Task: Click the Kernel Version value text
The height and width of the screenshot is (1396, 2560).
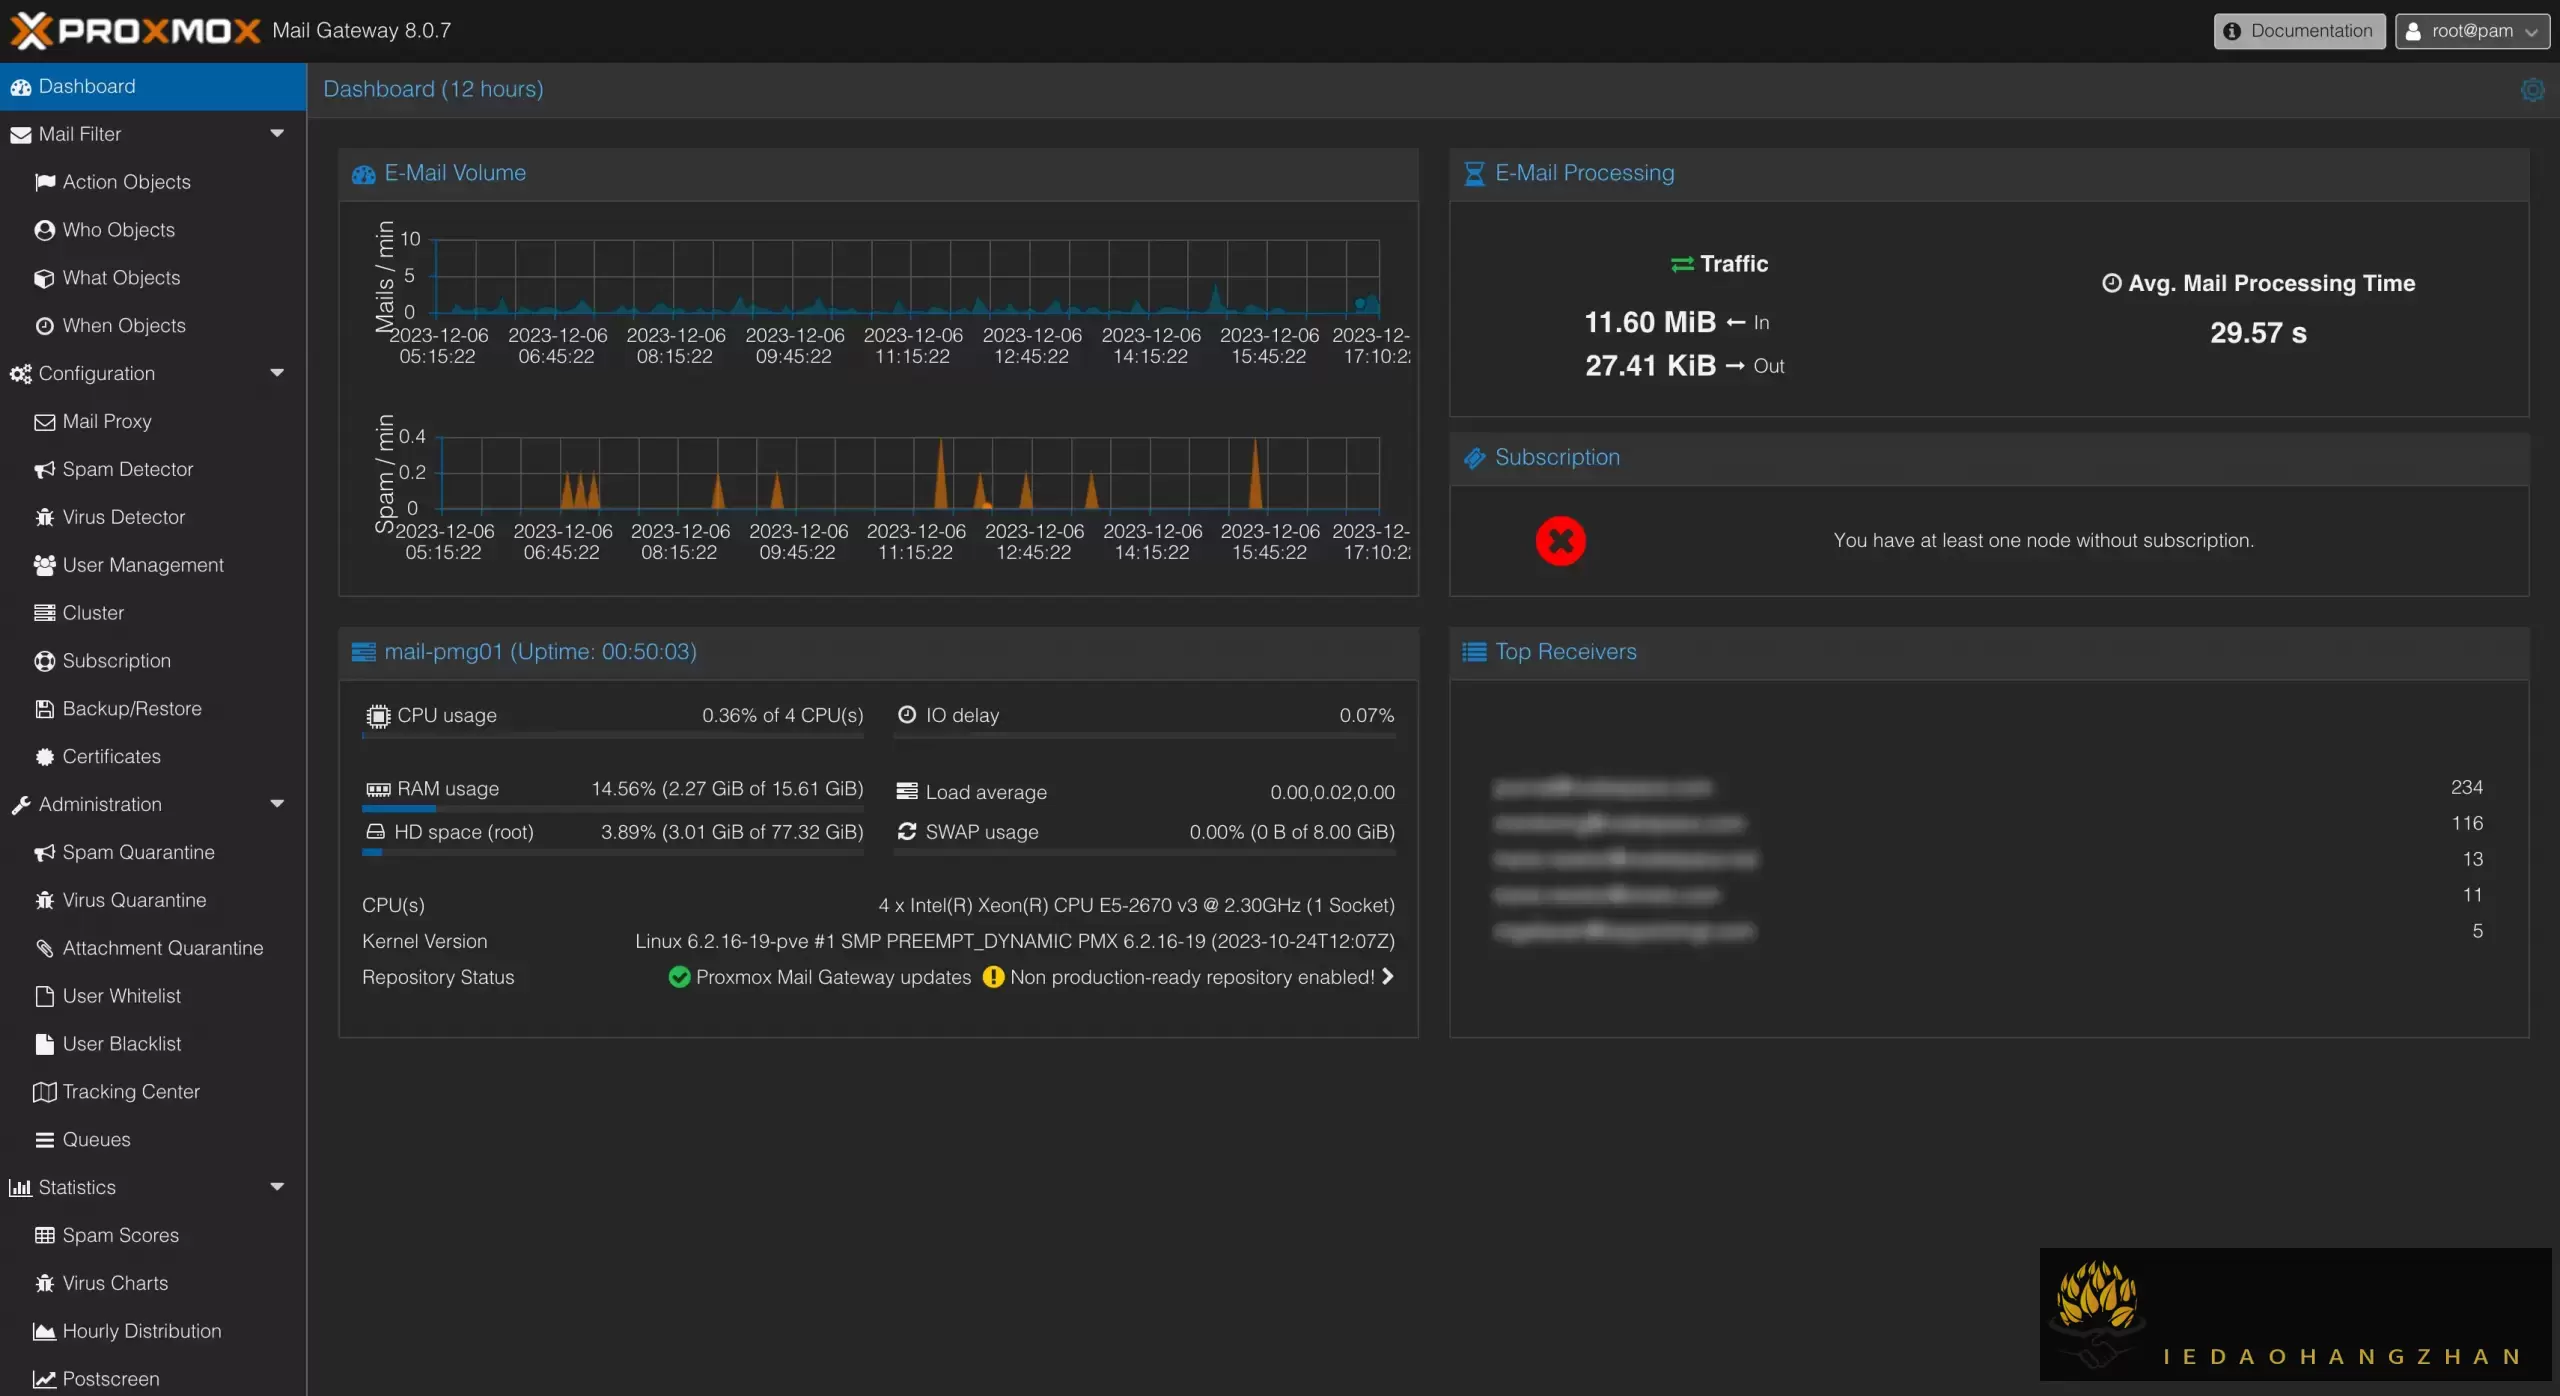Action: click(x=1014, y=942)
